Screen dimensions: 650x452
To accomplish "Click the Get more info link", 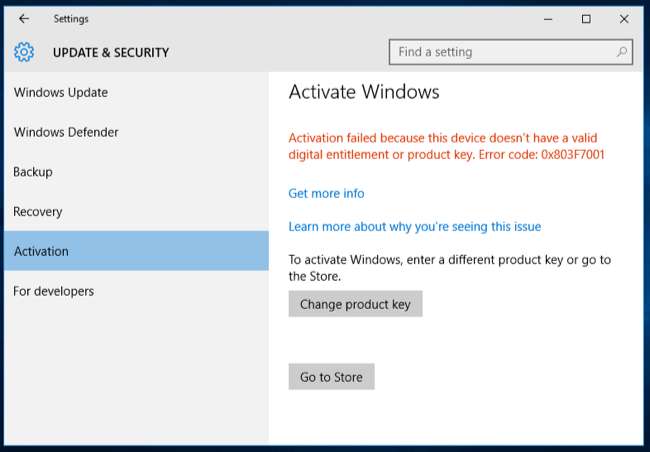I will point(326,193).
